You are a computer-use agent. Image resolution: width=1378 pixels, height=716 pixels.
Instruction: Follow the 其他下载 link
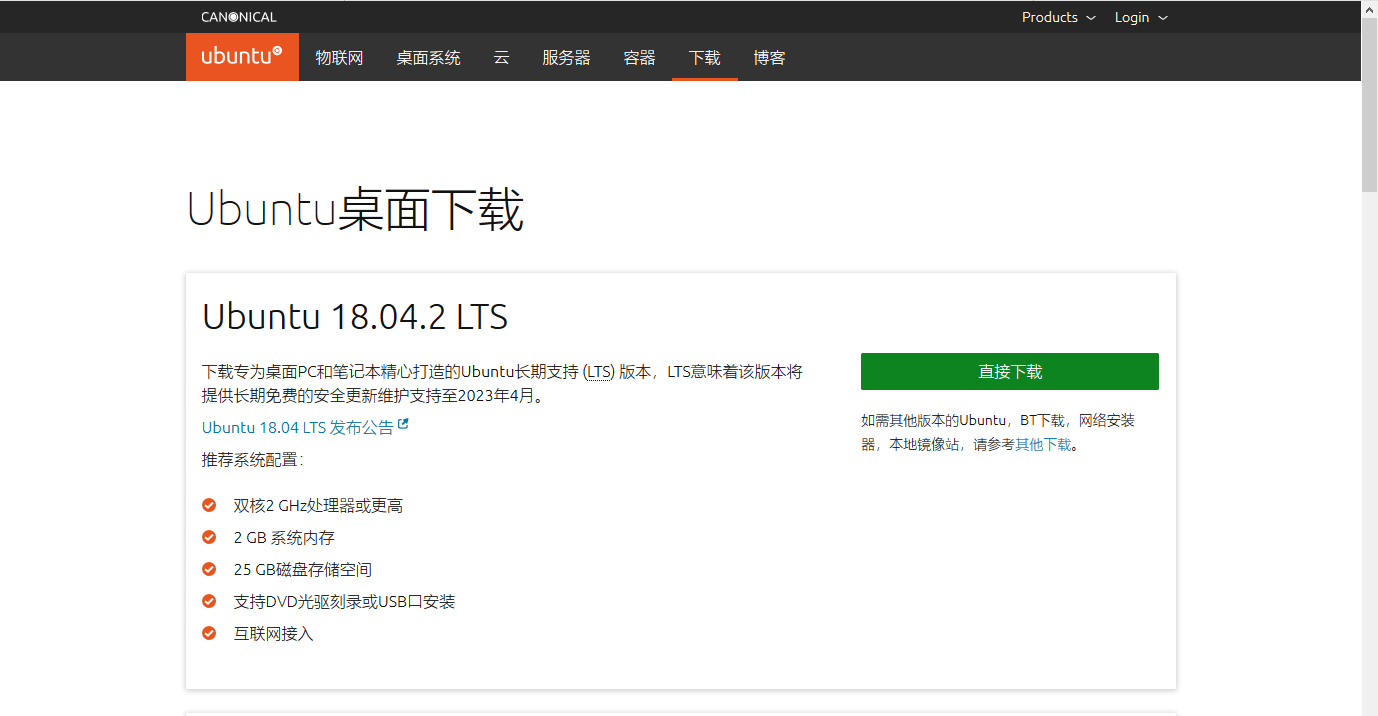click(x=1043, y=444)
